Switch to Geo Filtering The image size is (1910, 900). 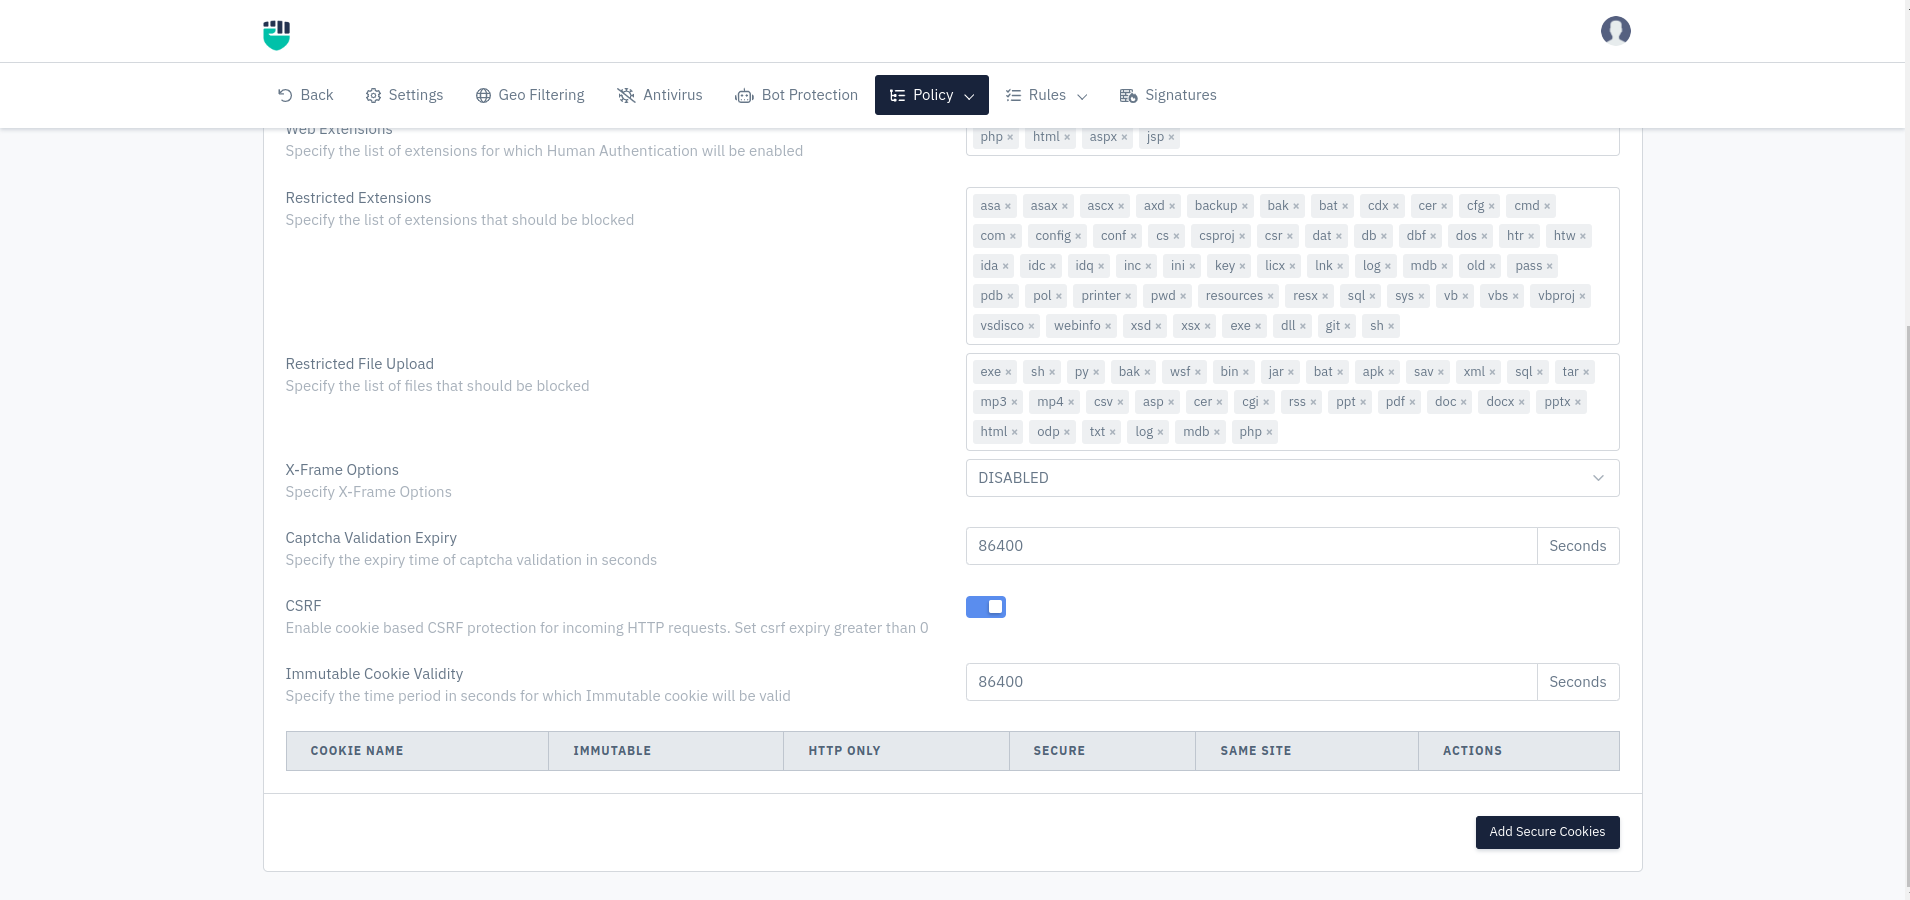(x=530, y=95)
